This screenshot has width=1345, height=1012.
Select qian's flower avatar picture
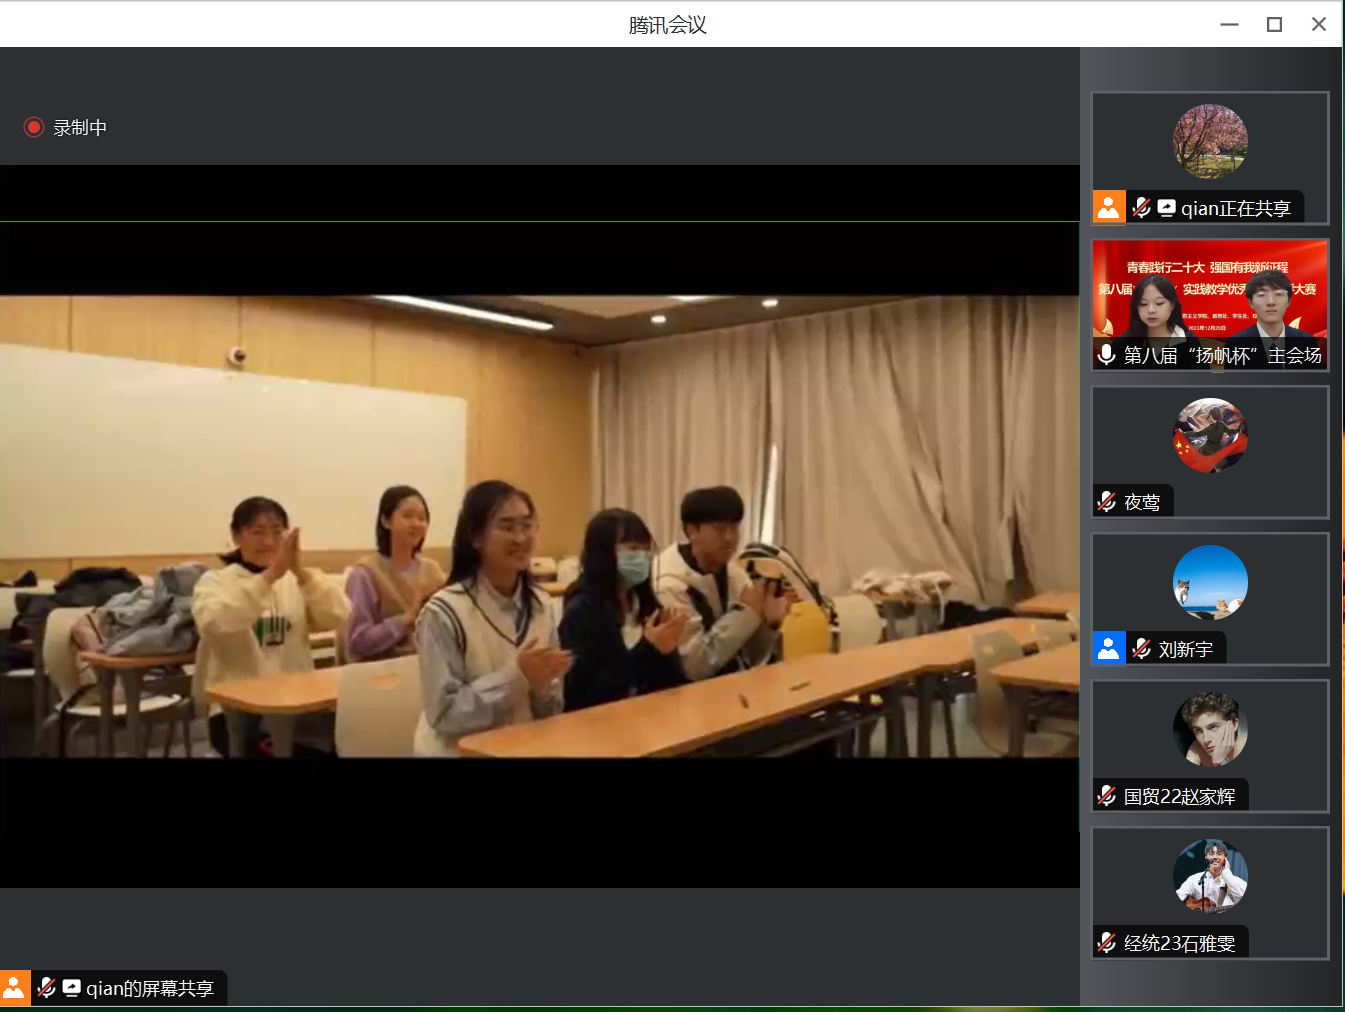pos(1209,141)
